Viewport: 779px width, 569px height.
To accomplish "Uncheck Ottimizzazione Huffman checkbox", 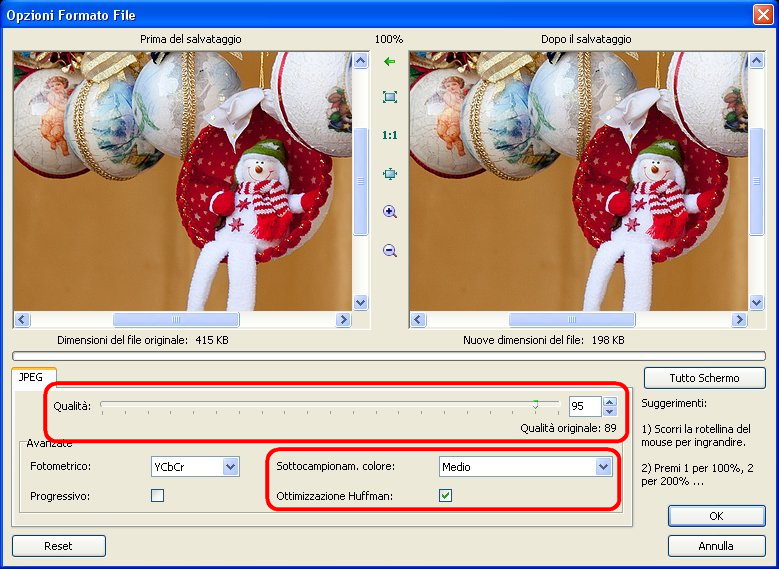I will (x=446, y=495).
